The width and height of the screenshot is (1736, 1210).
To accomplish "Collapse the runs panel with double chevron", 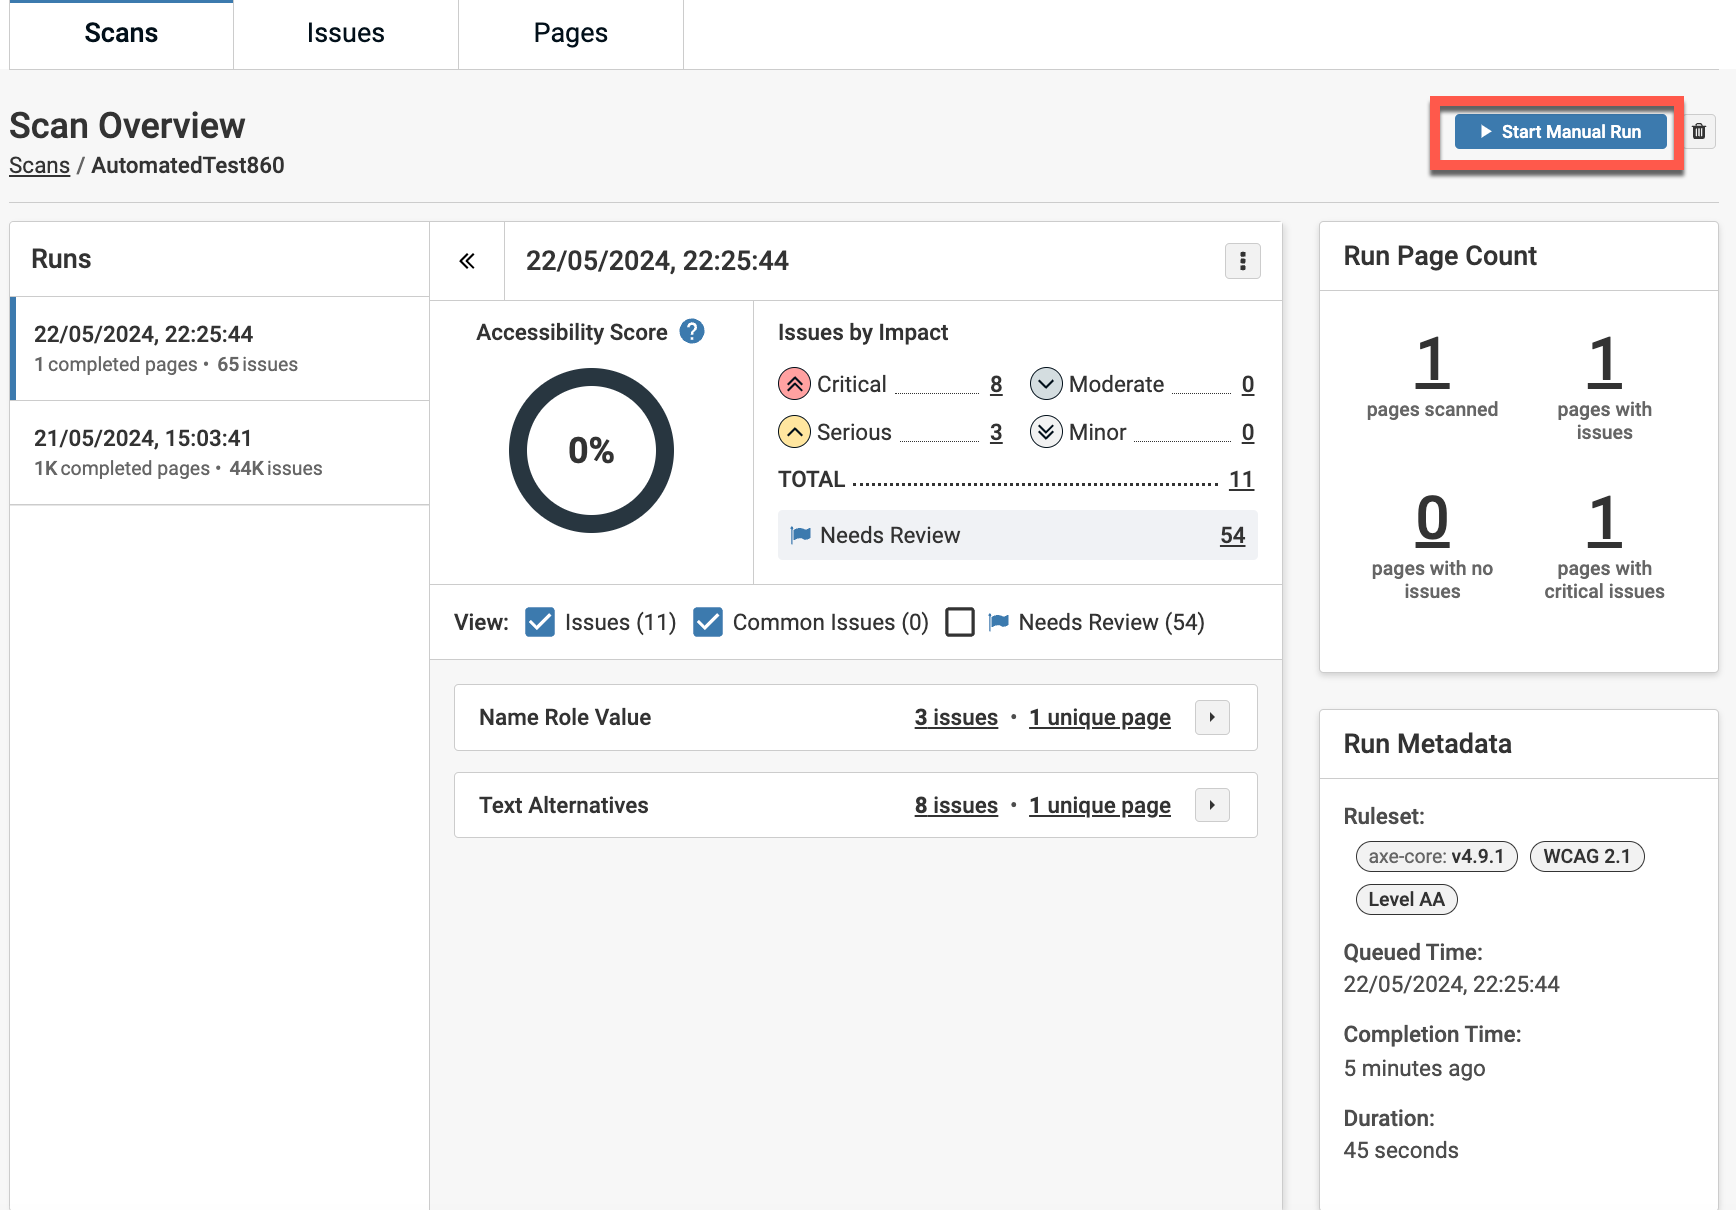I will pyautogui.click(x=467, y=261).
